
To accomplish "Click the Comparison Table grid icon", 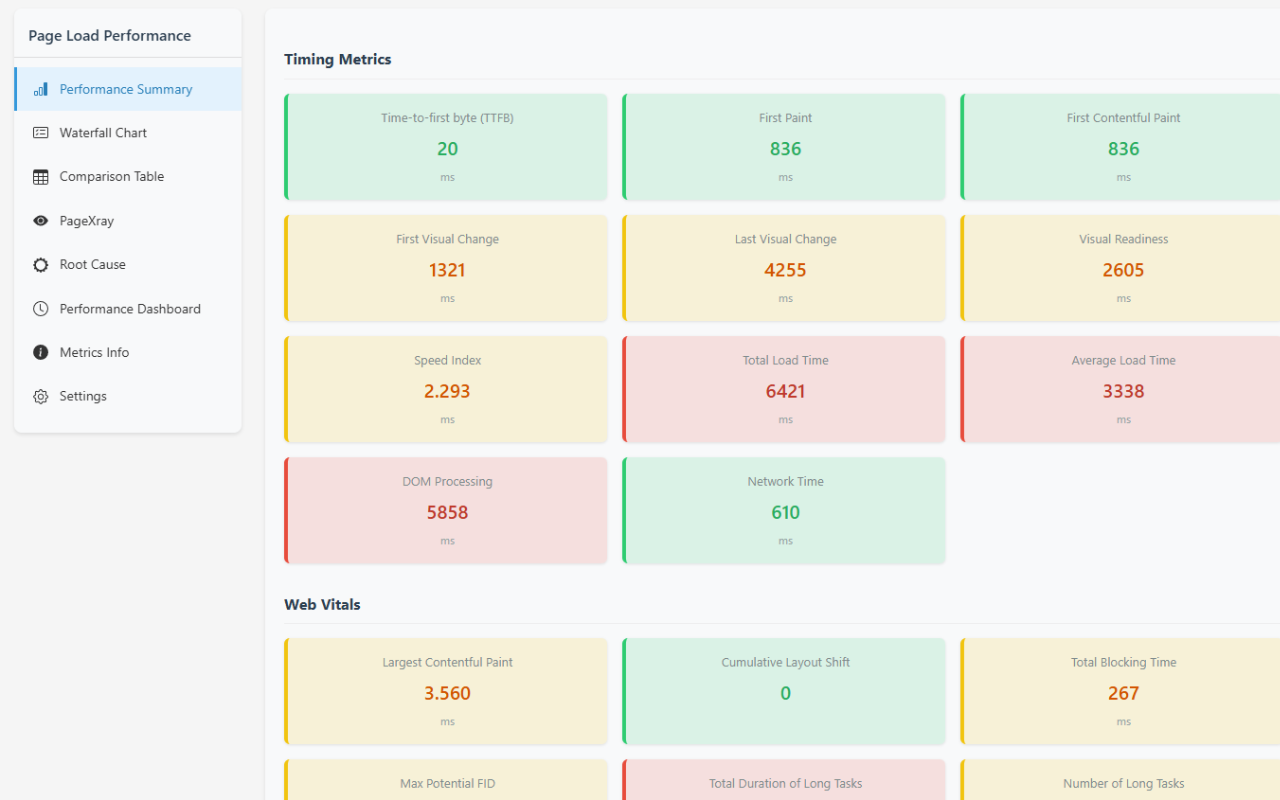I will point(40,177).
